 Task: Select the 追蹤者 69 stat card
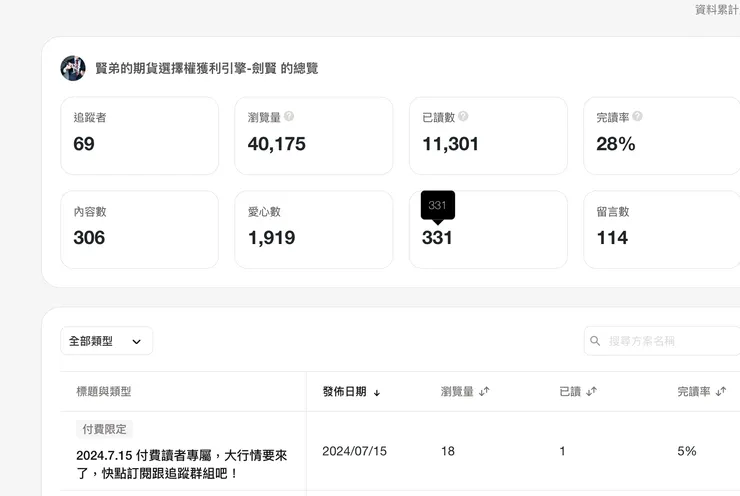click(140, 136)
